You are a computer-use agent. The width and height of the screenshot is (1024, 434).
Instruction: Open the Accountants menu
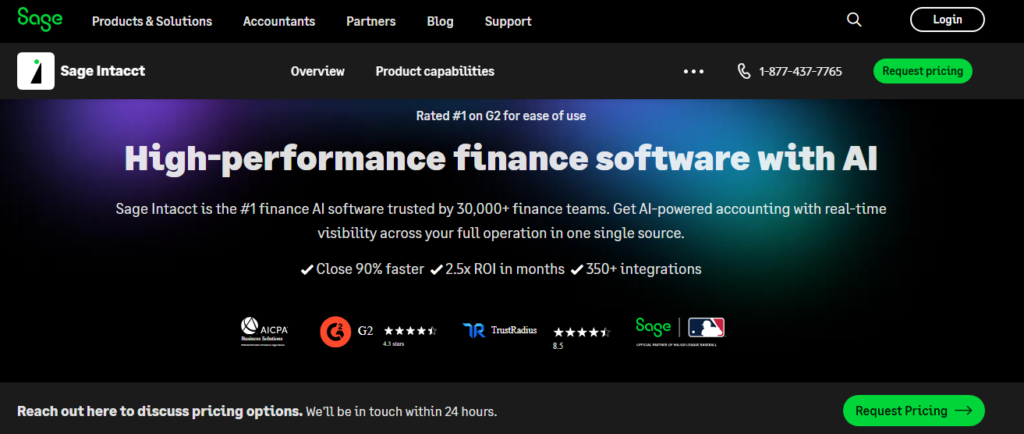click(279, 21)
